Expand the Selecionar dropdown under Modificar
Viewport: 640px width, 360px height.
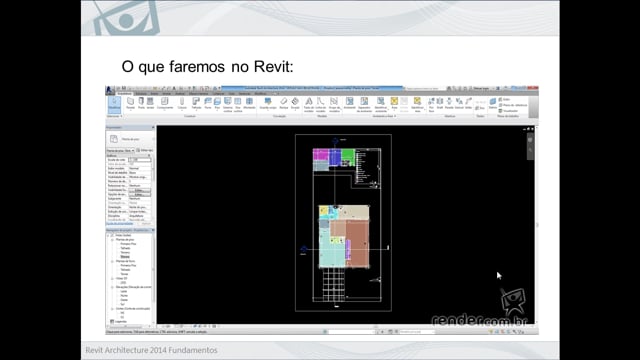114,116
